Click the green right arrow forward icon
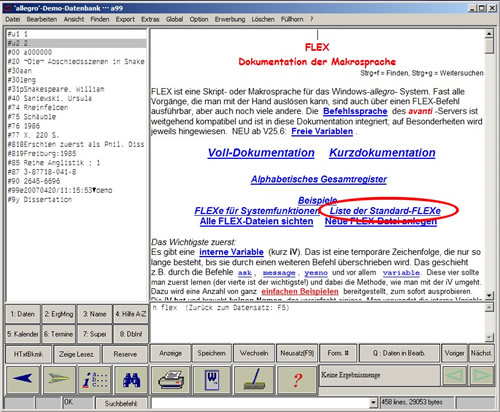Screen dimensions: 500x412 click(x=59, y=379)
